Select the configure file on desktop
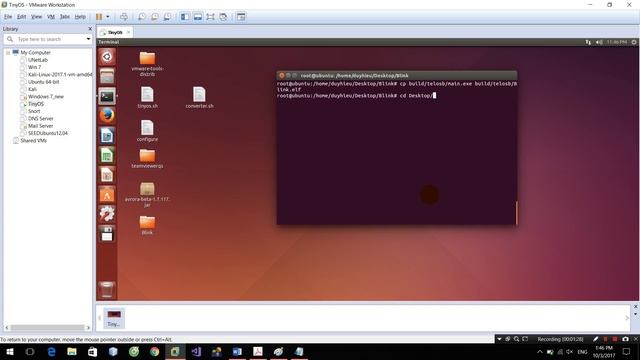The height and width of the screenshot is (360, 640). coord(147,131)
